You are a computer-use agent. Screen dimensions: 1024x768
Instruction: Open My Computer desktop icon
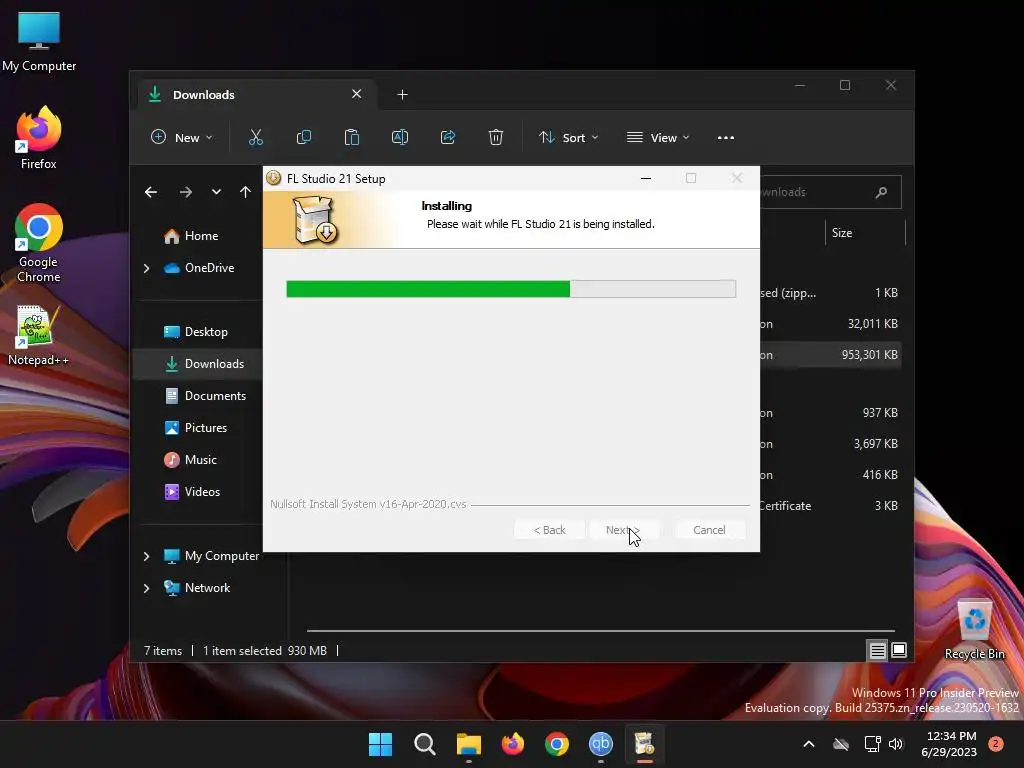[x=39, y=41]
